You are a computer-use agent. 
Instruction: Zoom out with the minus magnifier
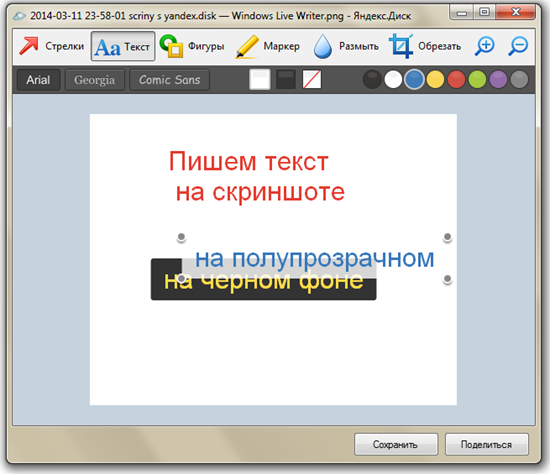point(518,46)
